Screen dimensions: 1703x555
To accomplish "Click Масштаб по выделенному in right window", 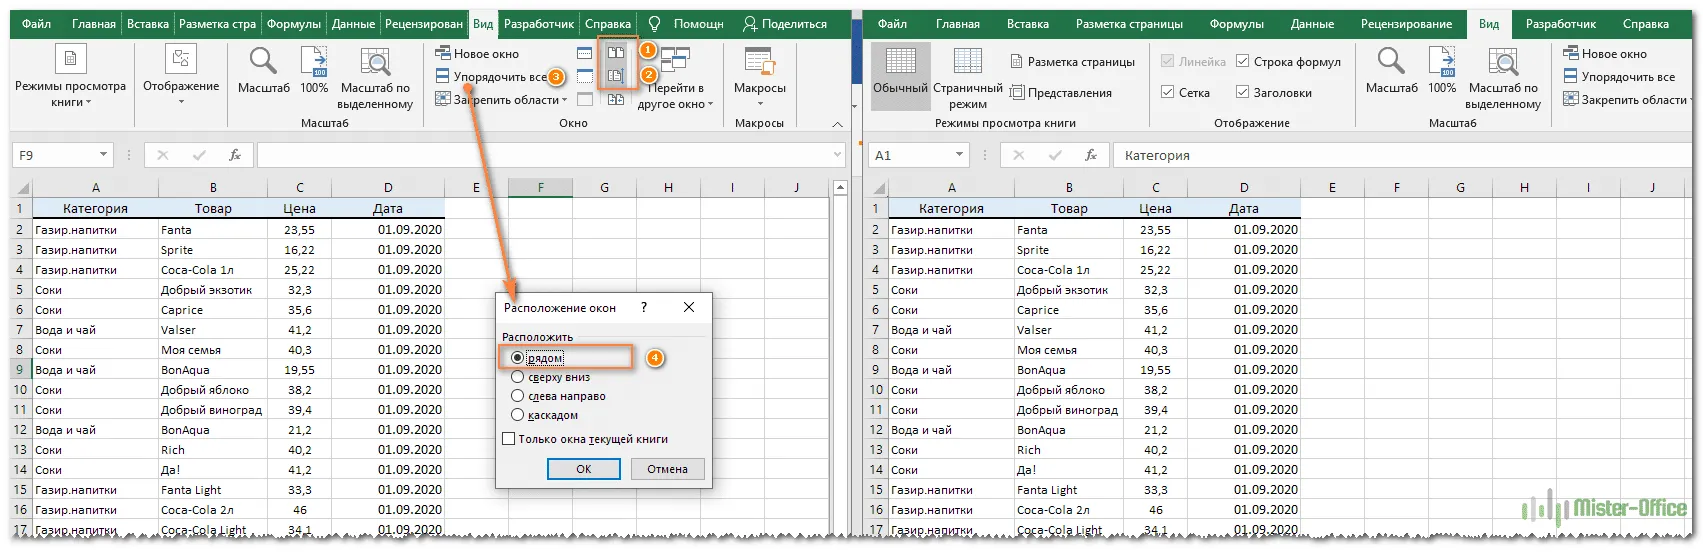I will (1503, 78).
